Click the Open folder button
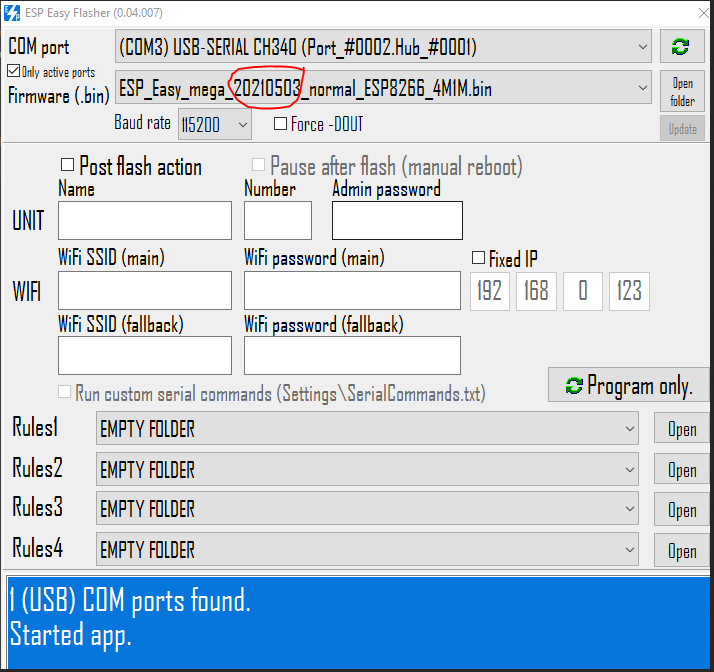This screenshot has height=672, width=714. click(x=682, y=92)
